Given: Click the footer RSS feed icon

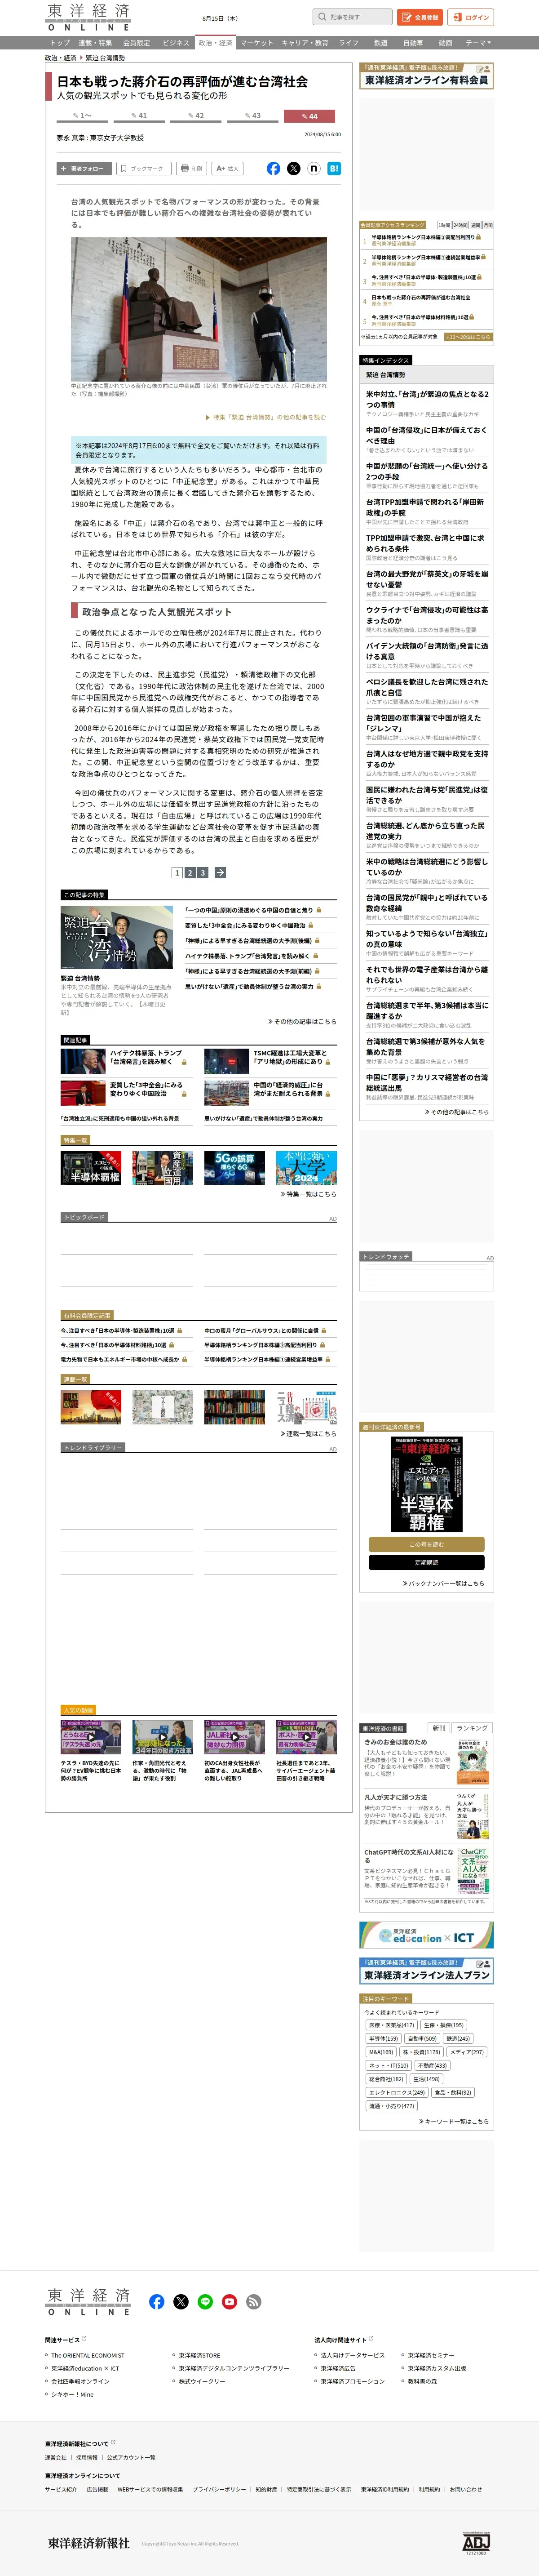Looking at the screenshot, I should [254, 2301].
